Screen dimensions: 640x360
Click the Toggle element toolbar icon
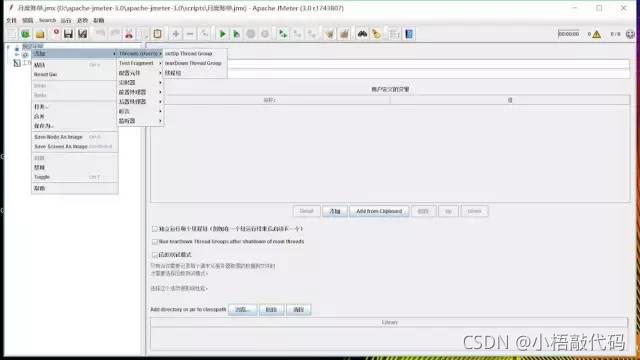204,34
